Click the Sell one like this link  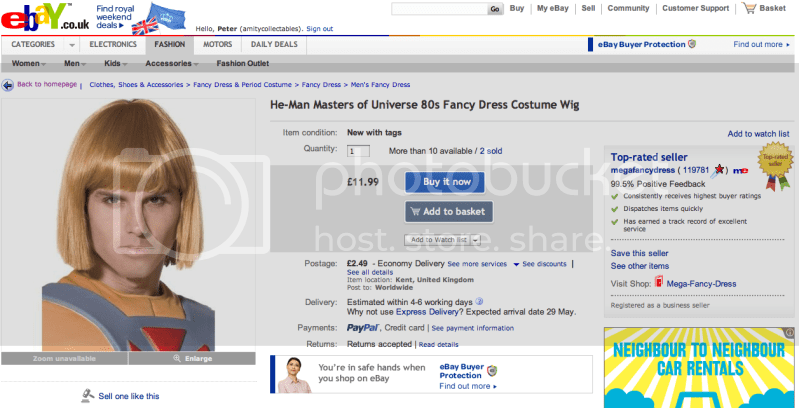[128, 396]
